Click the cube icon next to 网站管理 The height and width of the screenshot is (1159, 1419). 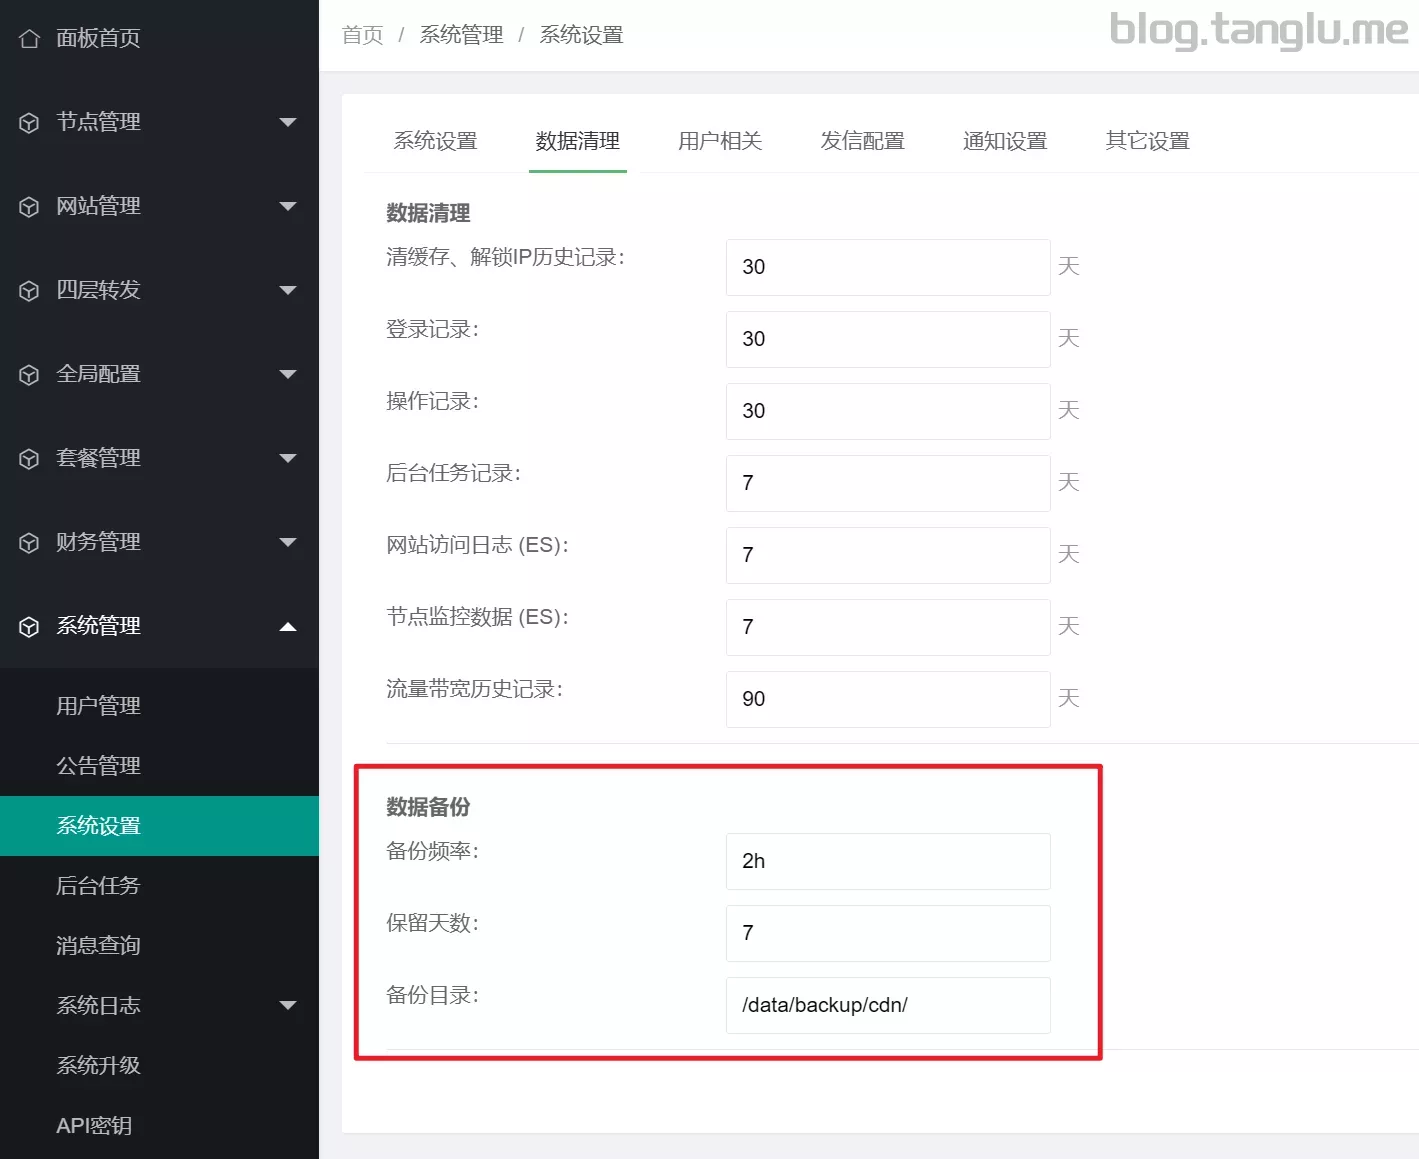(29, 207)
